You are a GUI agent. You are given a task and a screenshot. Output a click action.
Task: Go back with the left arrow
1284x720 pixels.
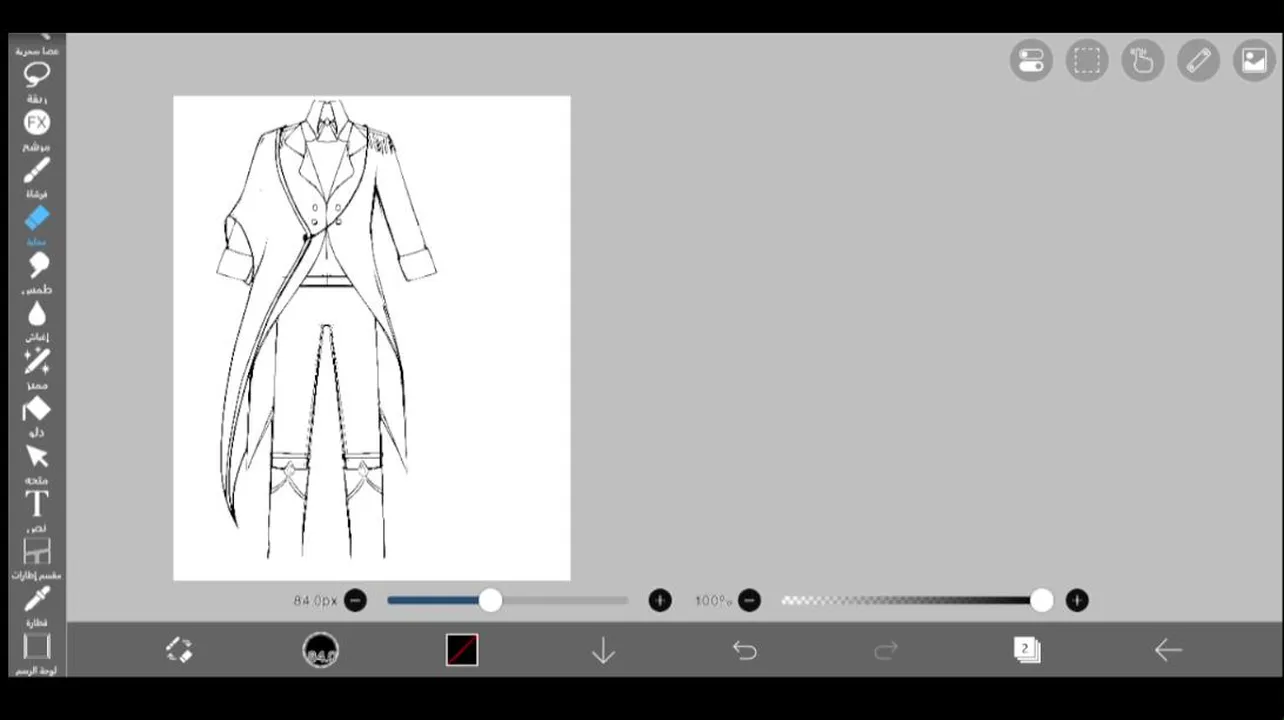point(1168,651)
